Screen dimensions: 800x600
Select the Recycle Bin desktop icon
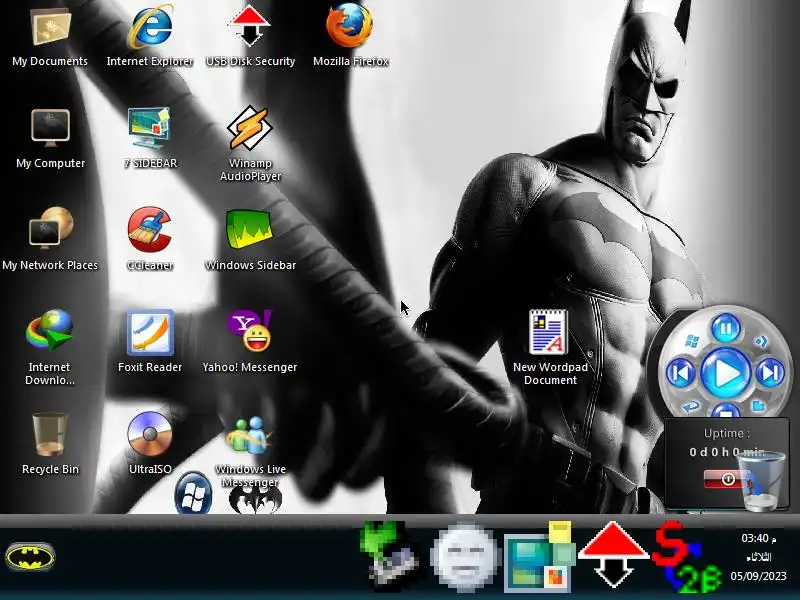(49, 434)
